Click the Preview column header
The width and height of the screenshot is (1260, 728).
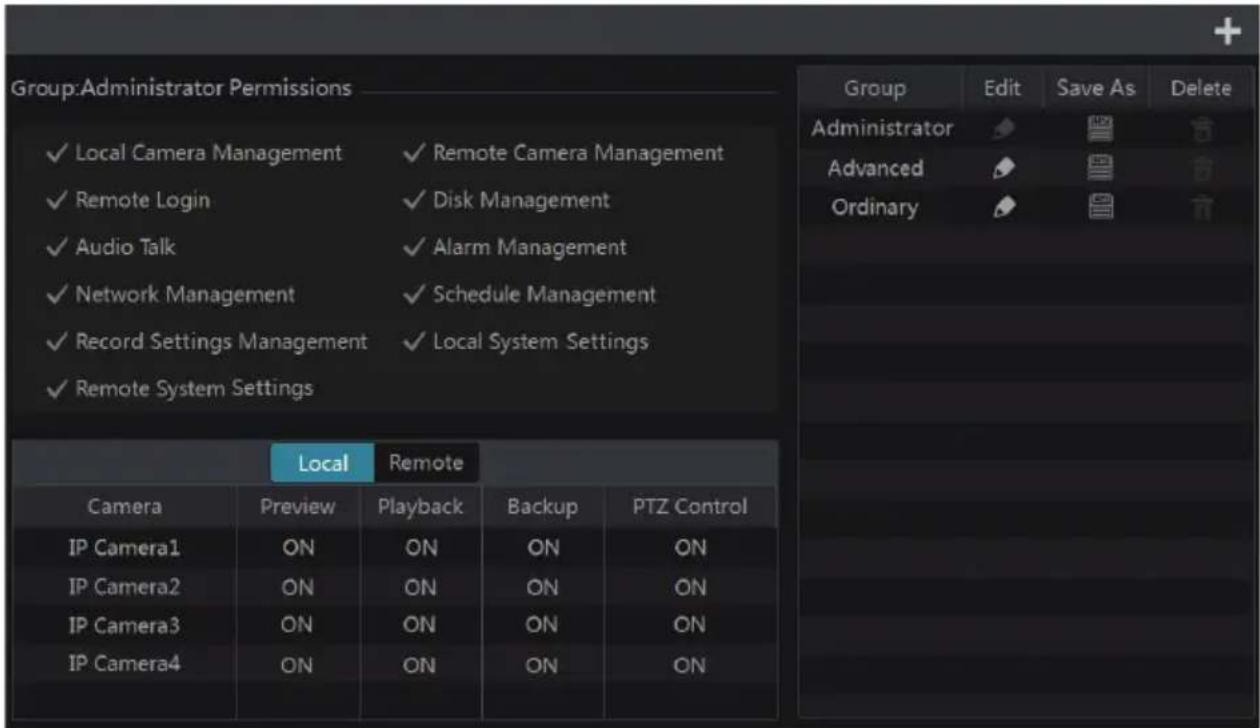[298, 507]
